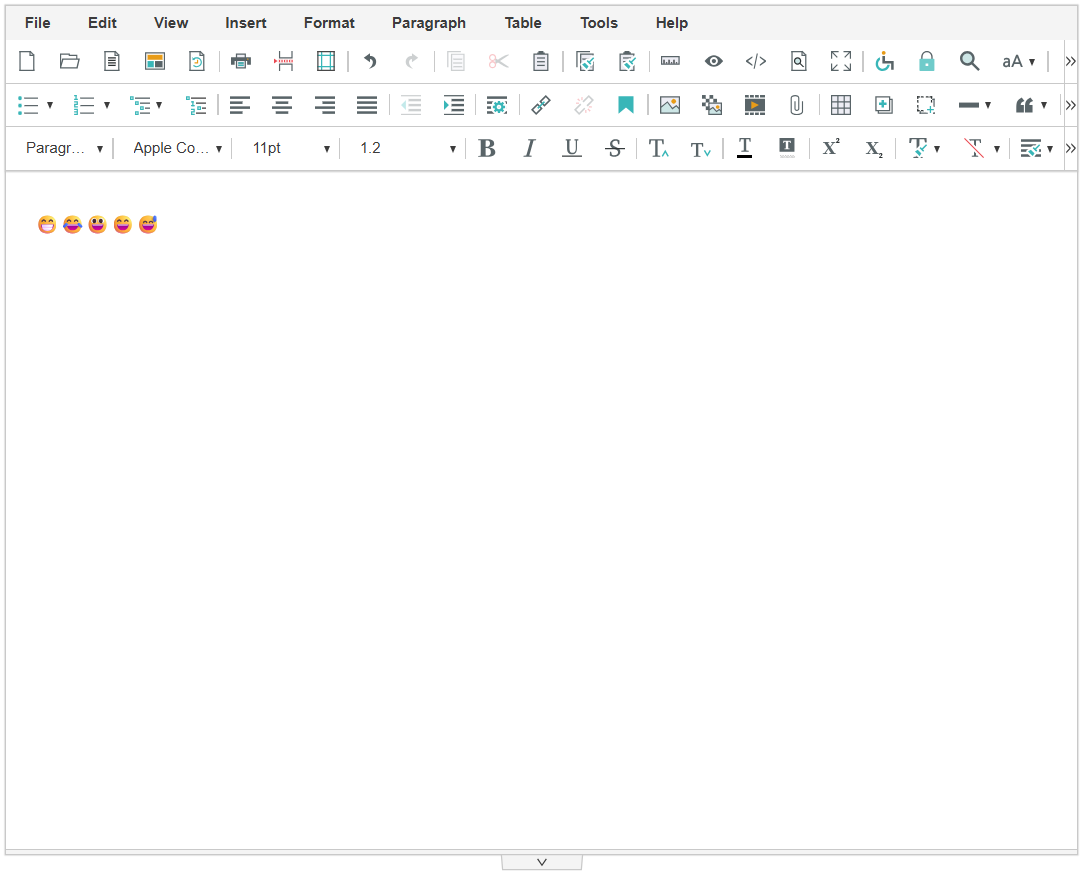
Task: View HTML source code
Action: pyautogui.click(x=756, y=62)
